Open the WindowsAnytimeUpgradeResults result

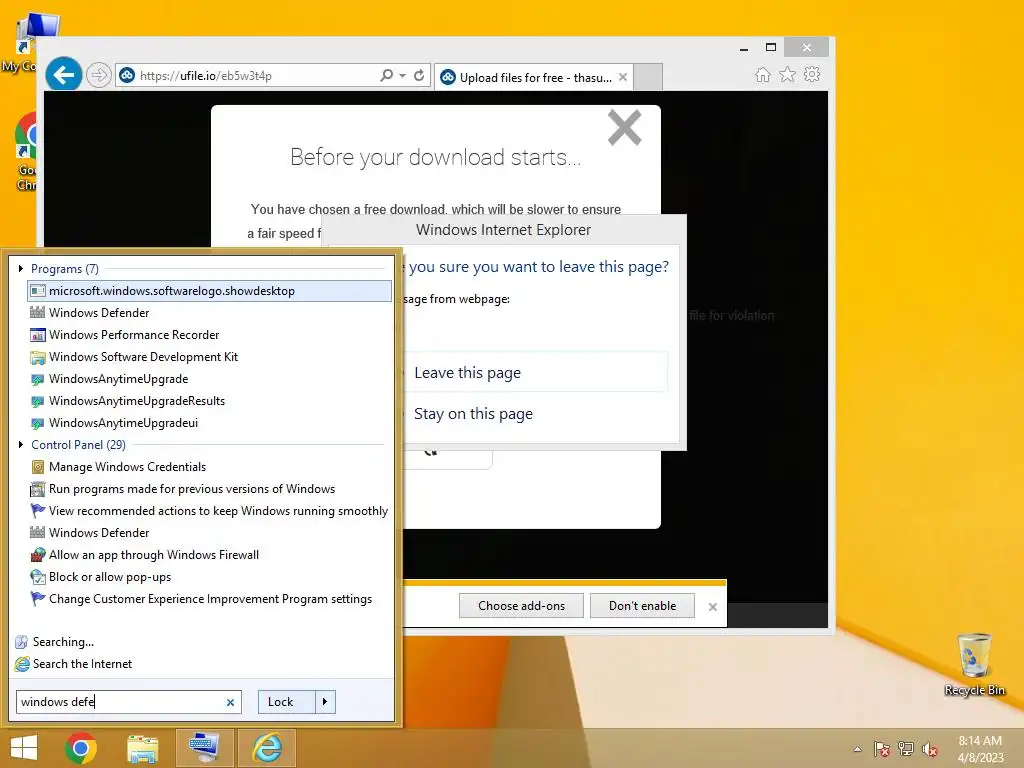209,401
